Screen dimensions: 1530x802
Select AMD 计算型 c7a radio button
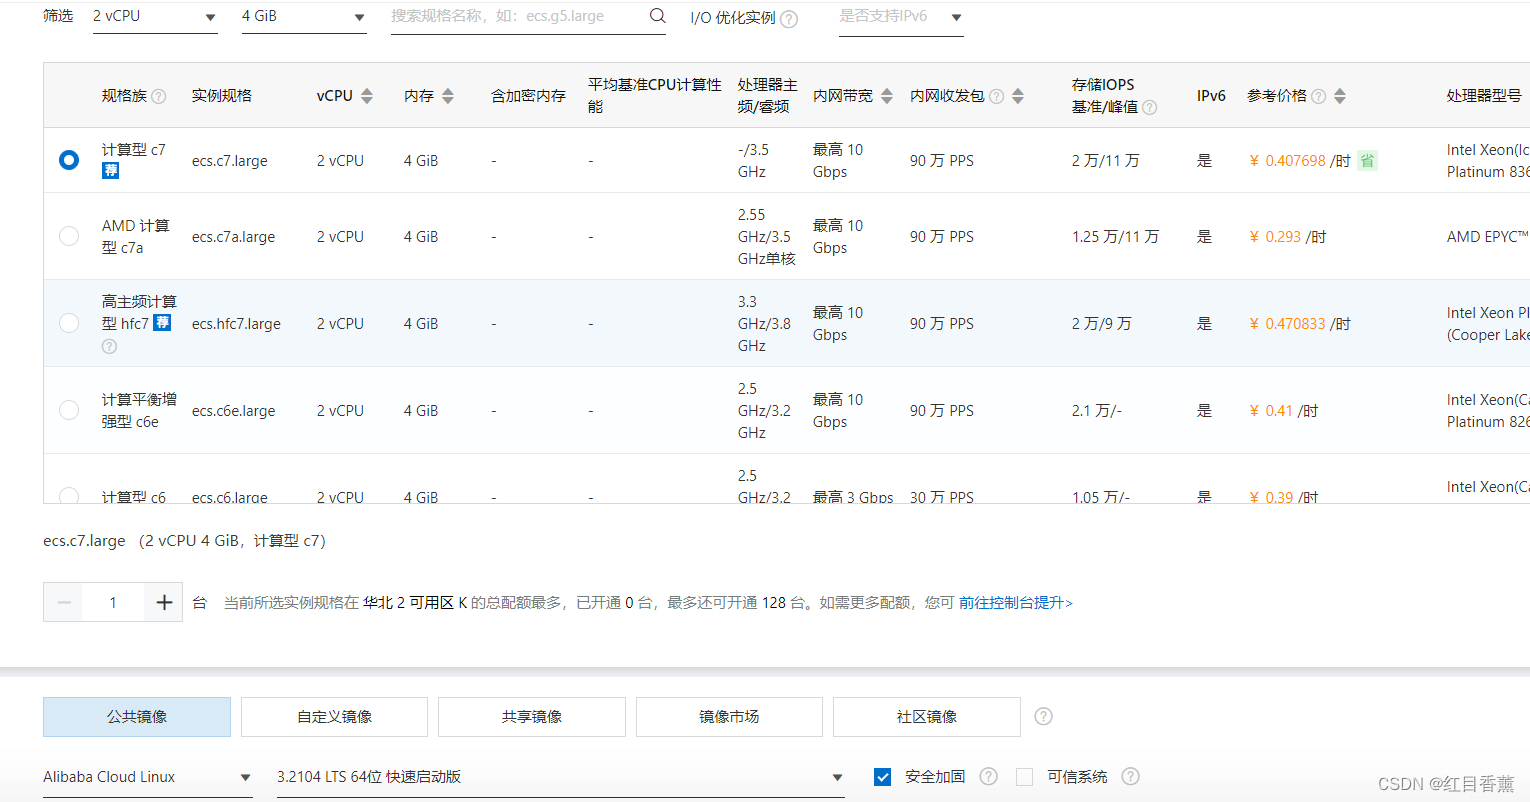coord(69,236)
